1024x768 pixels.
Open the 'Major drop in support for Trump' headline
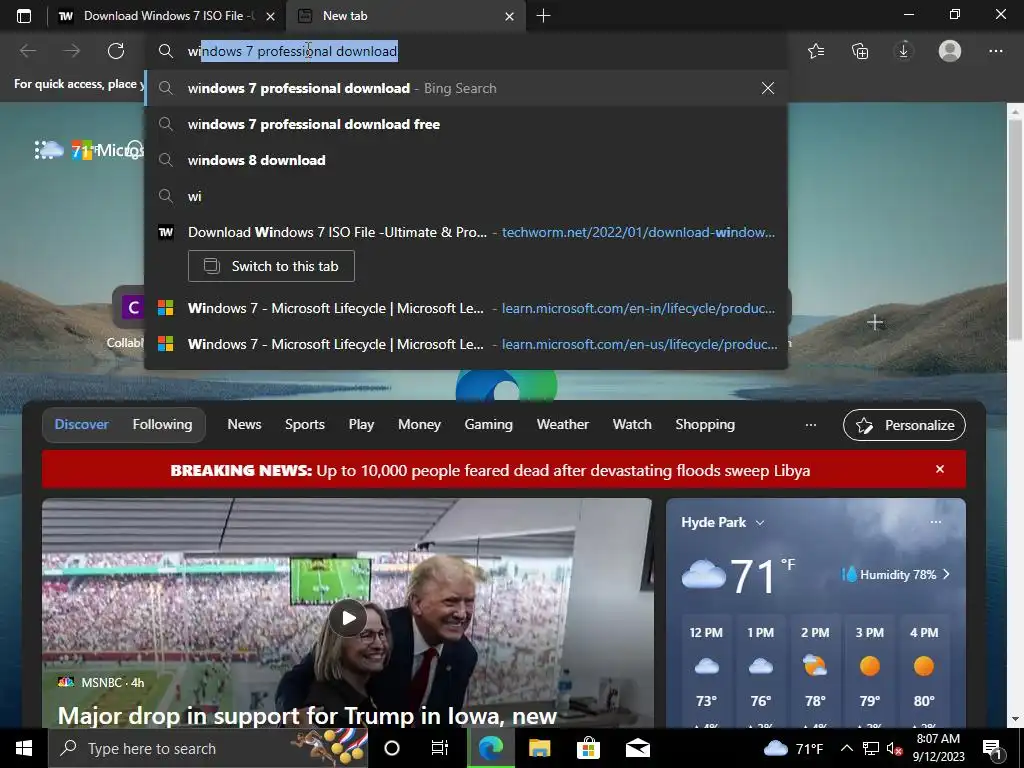[x=307, y=716]
